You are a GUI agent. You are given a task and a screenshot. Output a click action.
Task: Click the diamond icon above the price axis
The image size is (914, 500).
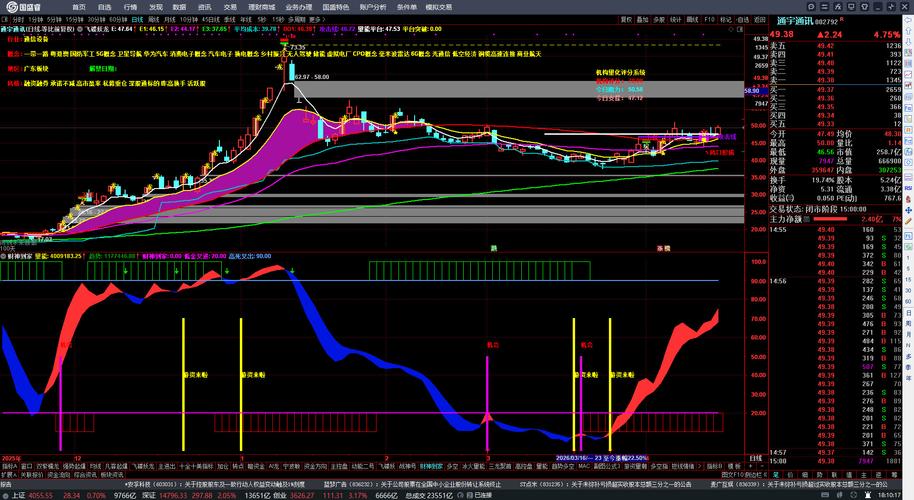(731, 29)
